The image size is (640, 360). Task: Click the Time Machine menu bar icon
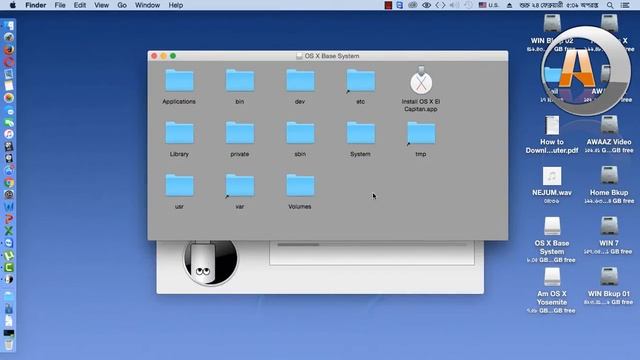468,5
